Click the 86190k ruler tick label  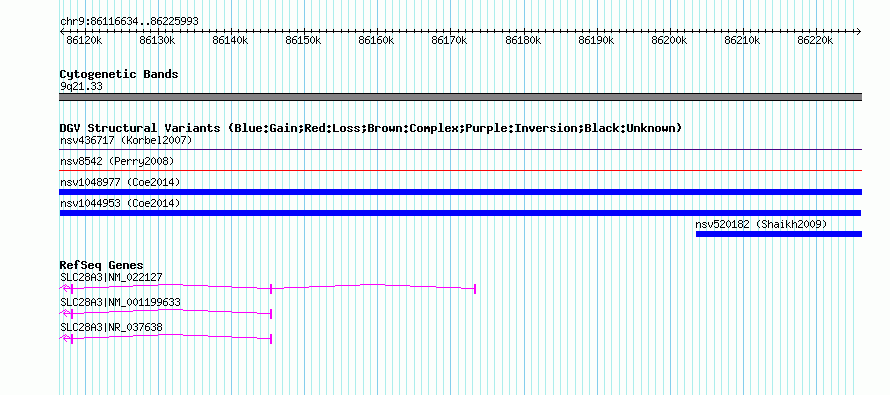597,41
